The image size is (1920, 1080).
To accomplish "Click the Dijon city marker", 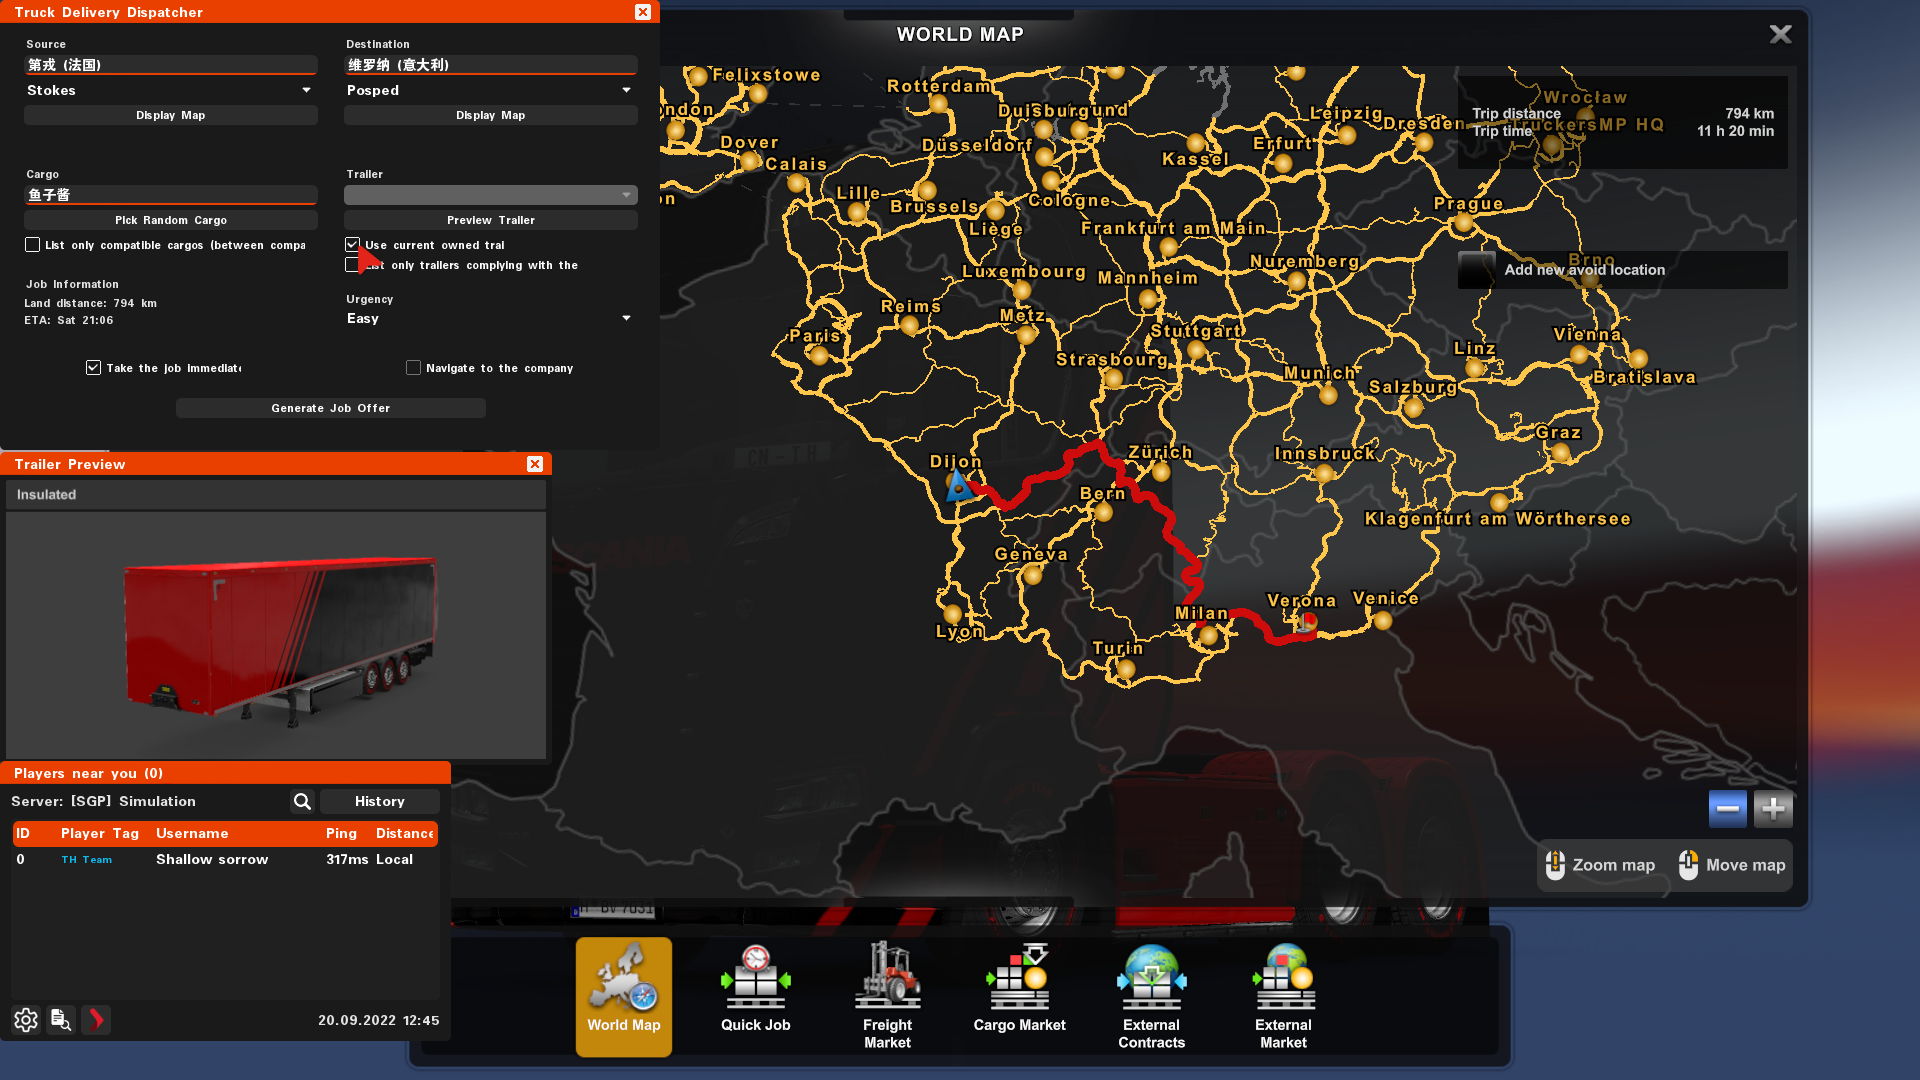I will click(x=959, y=486).
